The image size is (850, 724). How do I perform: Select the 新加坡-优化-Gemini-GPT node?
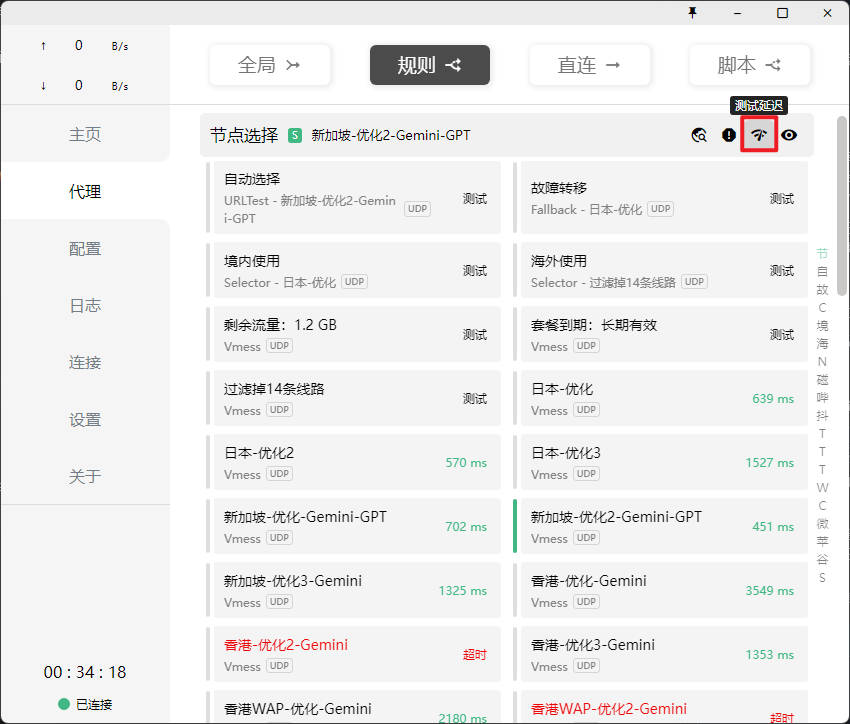tap(353, 526)
